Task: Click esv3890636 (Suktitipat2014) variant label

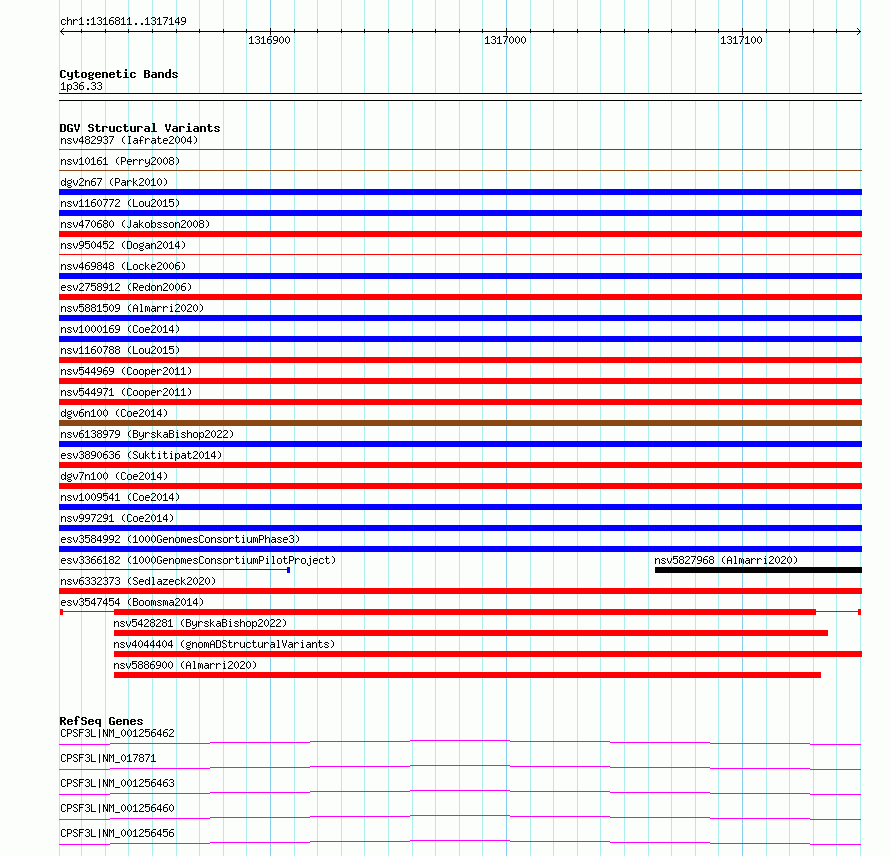Action: pyautogui.click(x=141, y=455)
